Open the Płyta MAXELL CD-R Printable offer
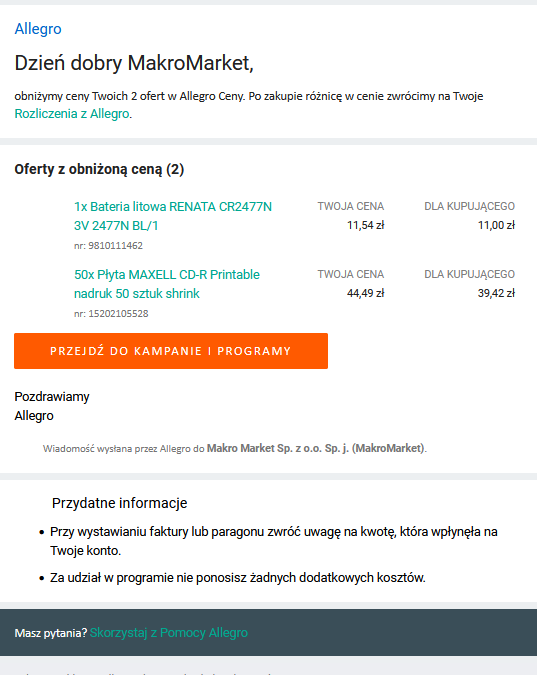The width and height of the screenshot is (537, 675). (x=167, y=284)
